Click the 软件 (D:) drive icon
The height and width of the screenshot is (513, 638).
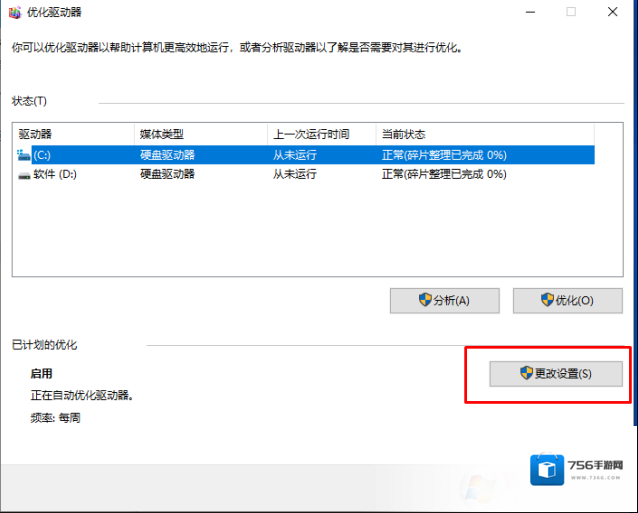24,174
